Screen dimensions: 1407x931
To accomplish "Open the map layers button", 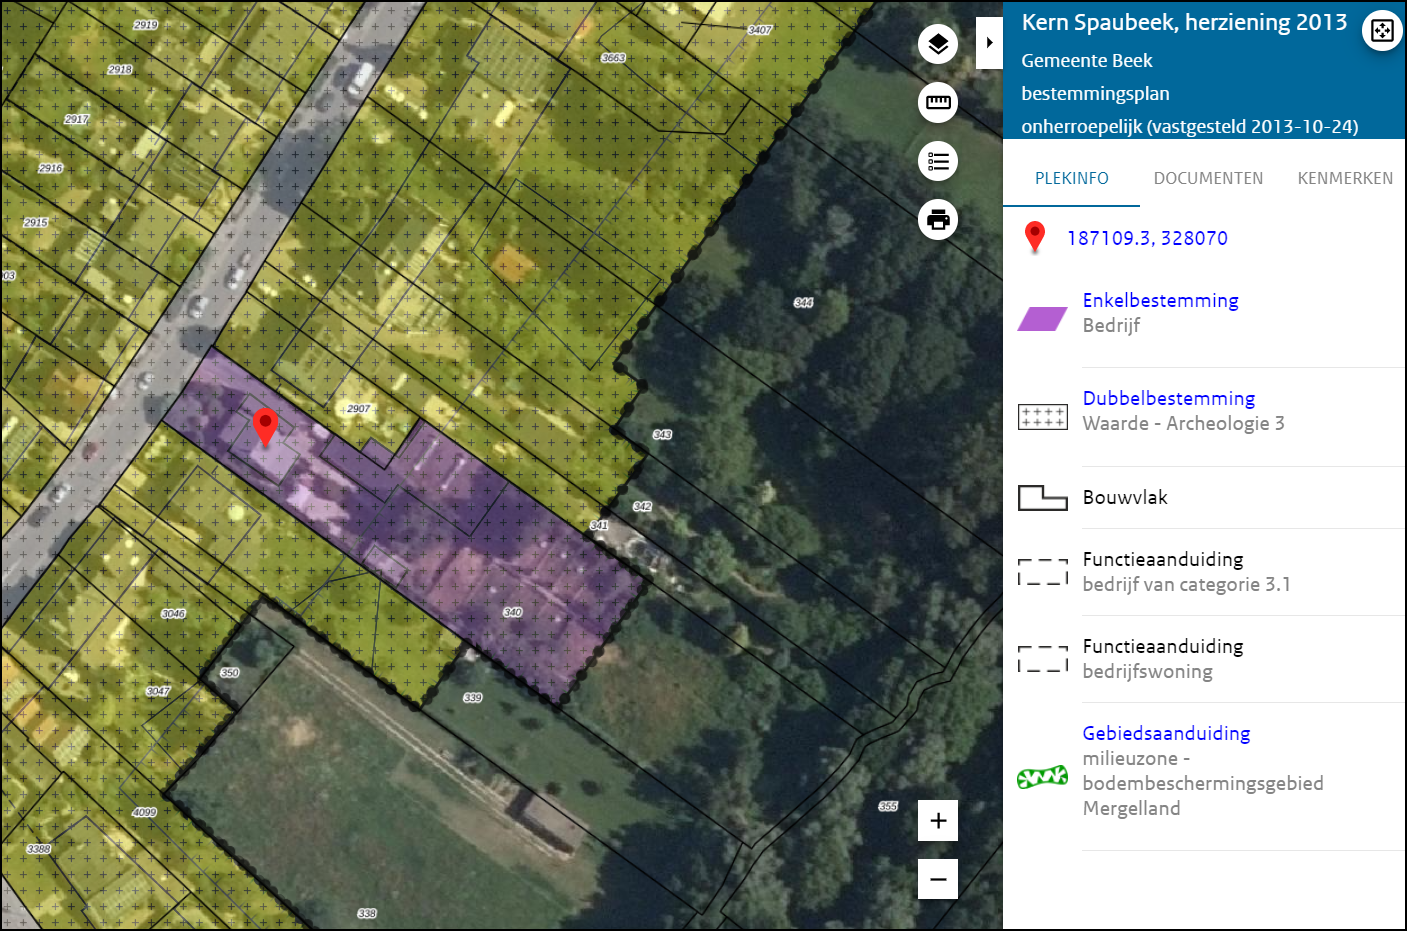I will [x=938, y=44].
